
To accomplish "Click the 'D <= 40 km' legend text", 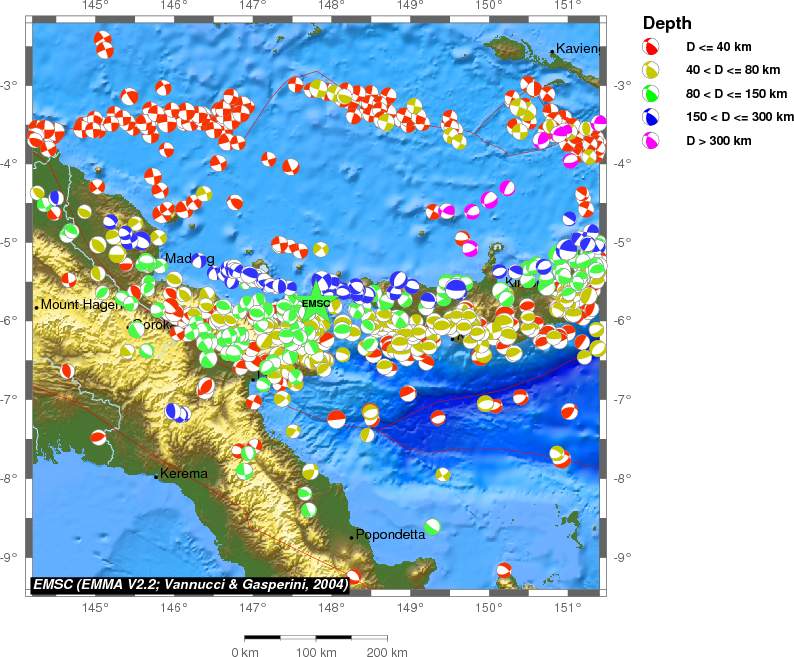I will pos(716,47).
